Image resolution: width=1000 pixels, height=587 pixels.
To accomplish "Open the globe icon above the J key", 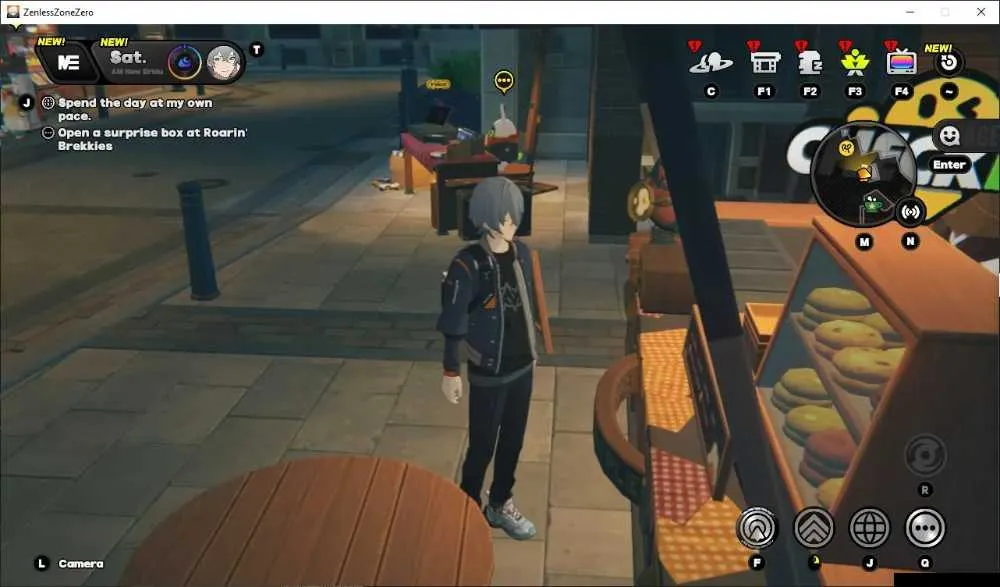I will pos(869,528).
